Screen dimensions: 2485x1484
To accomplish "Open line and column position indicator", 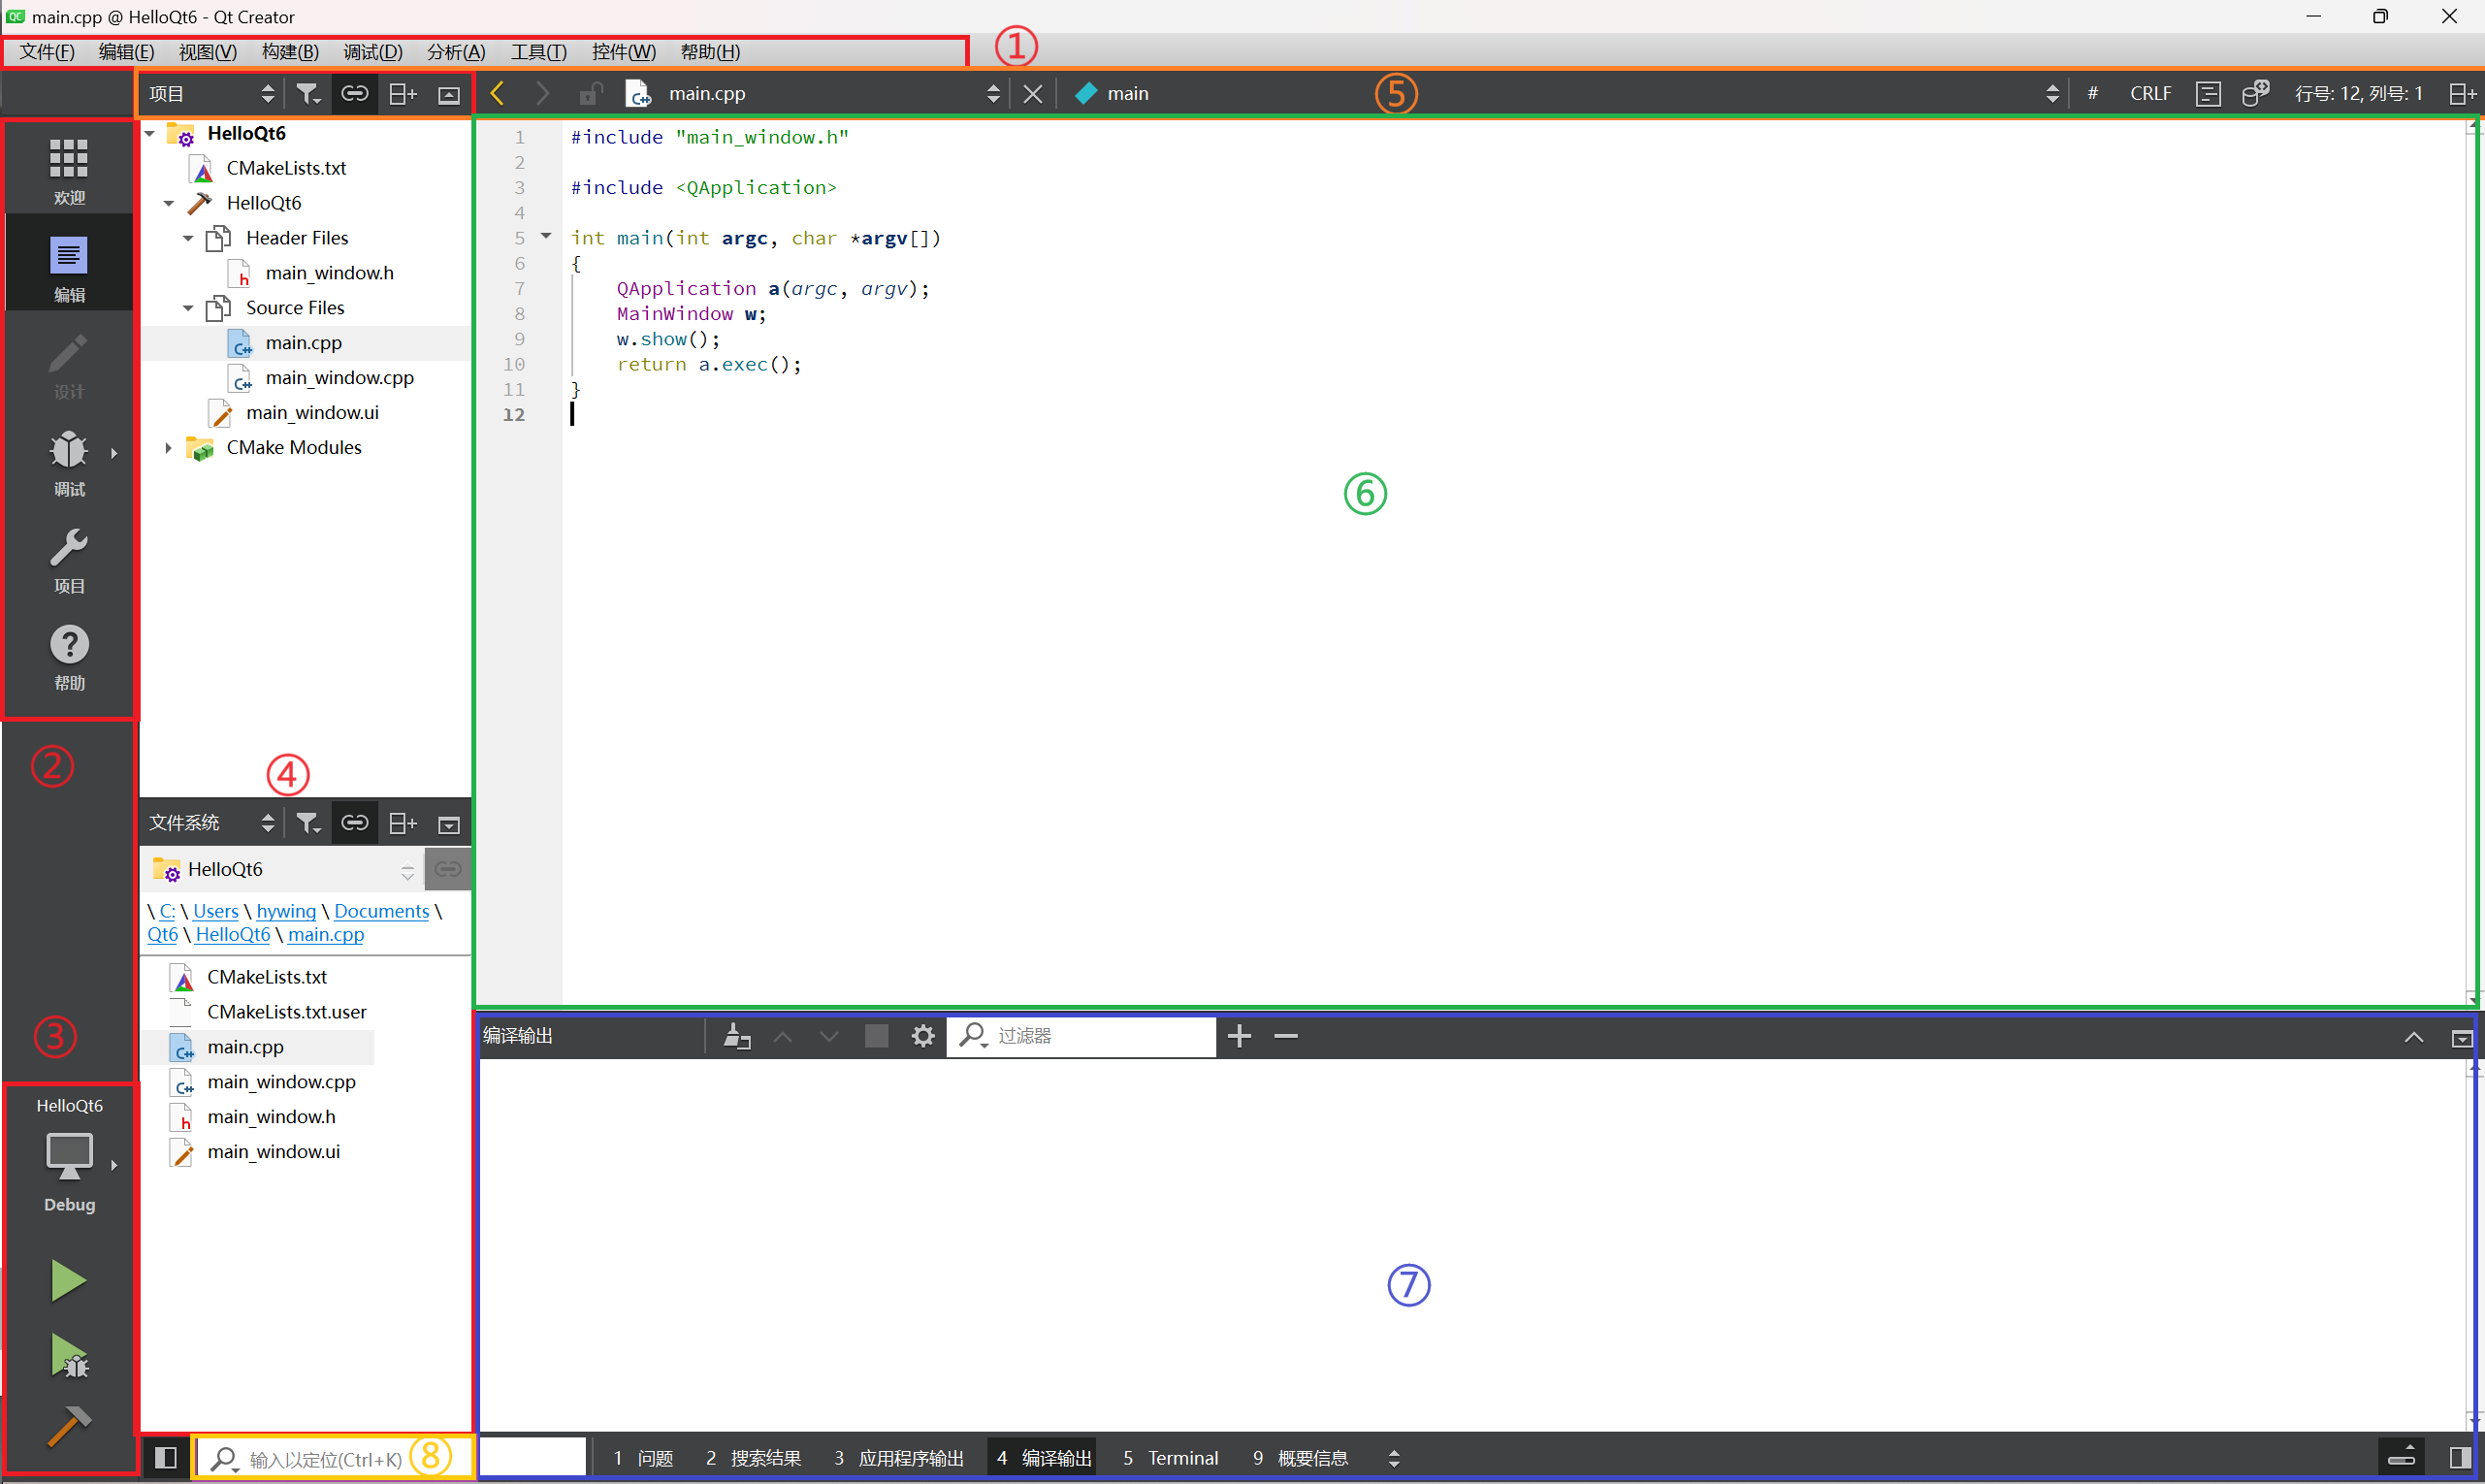I will 2358,93.
